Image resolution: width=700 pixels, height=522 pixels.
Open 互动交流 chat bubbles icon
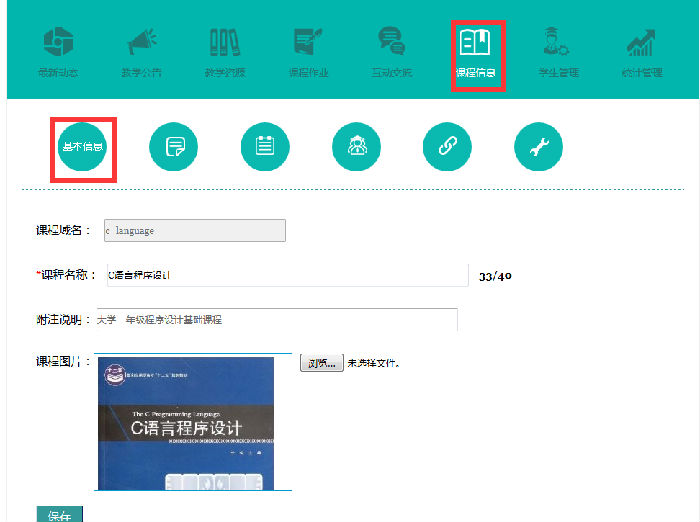tap(391, 53)
